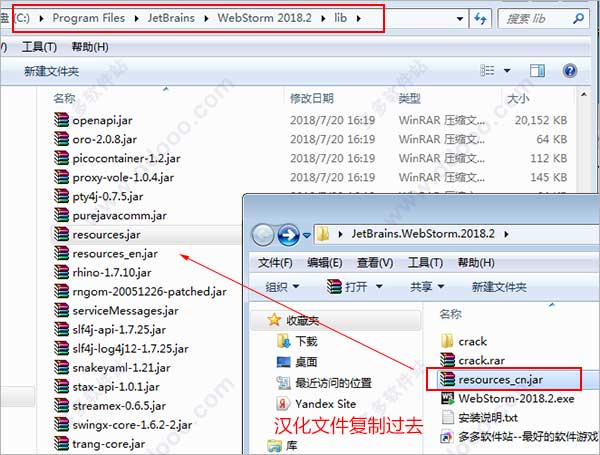This screenshot has height=455, width=600.
Task: Open the 工具(T) menu in front window
Action: 425,263
